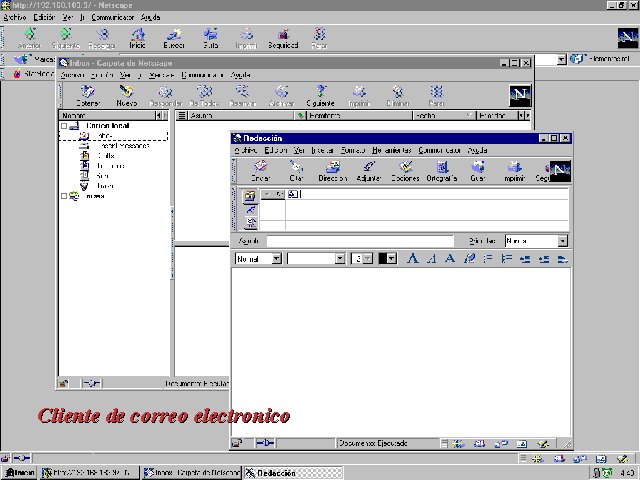
Task: Open the paragraph style Normal dropdown
Action: coord(276,258)
